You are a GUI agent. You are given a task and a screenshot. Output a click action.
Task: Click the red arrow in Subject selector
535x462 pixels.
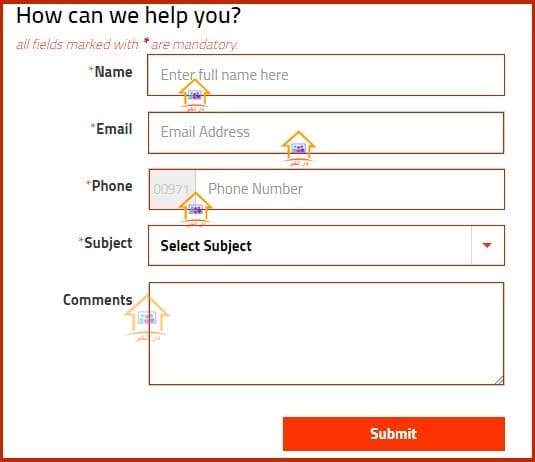pos(487,245)
